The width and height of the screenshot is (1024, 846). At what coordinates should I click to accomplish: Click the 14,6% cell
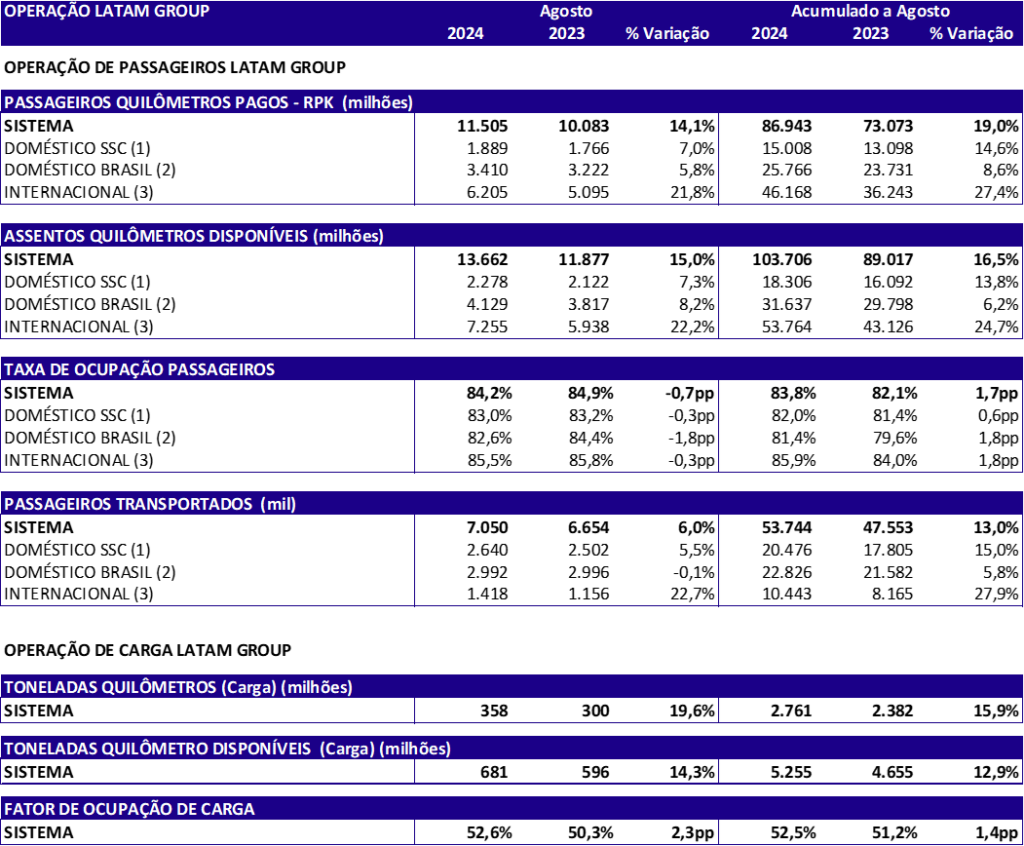pos(996,148)
